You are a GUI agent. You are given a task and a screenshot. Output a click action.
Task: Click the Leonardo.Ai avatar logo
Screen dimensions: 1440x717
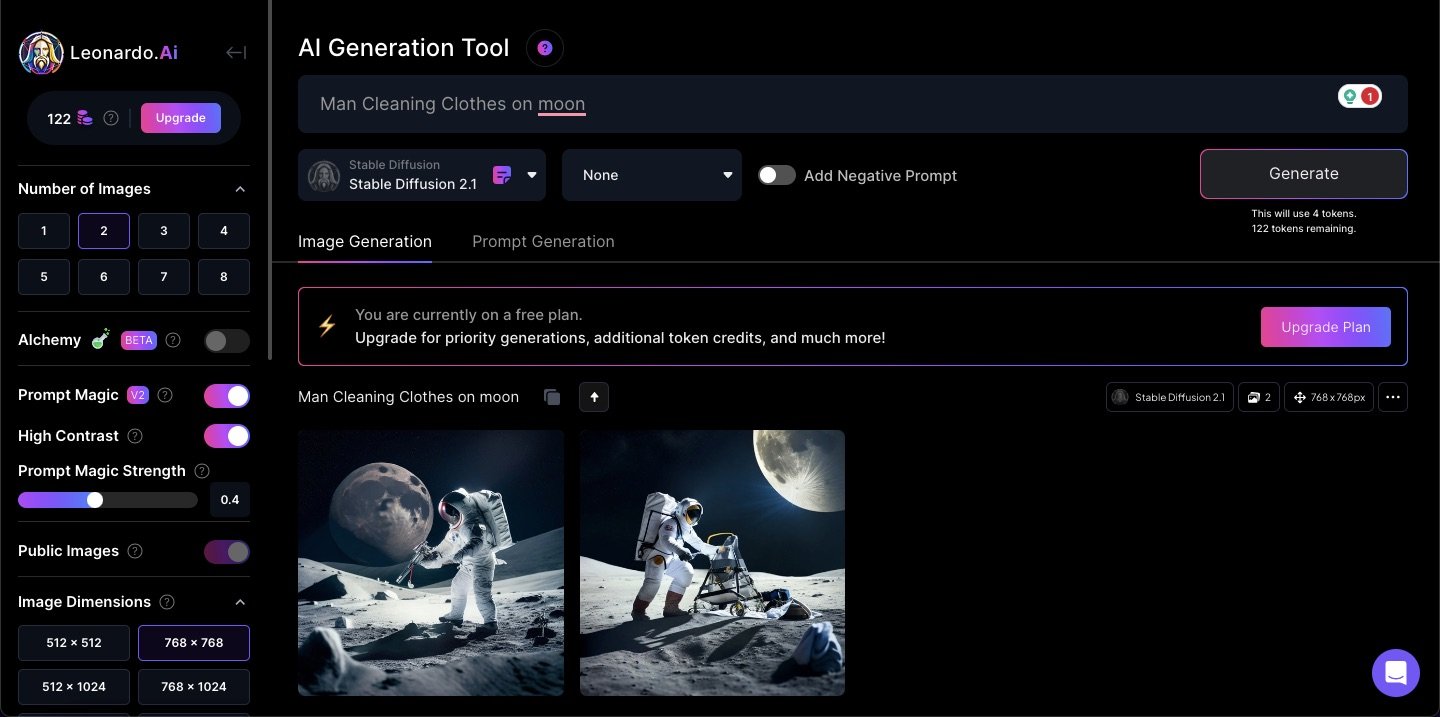[x=41, y=53]
